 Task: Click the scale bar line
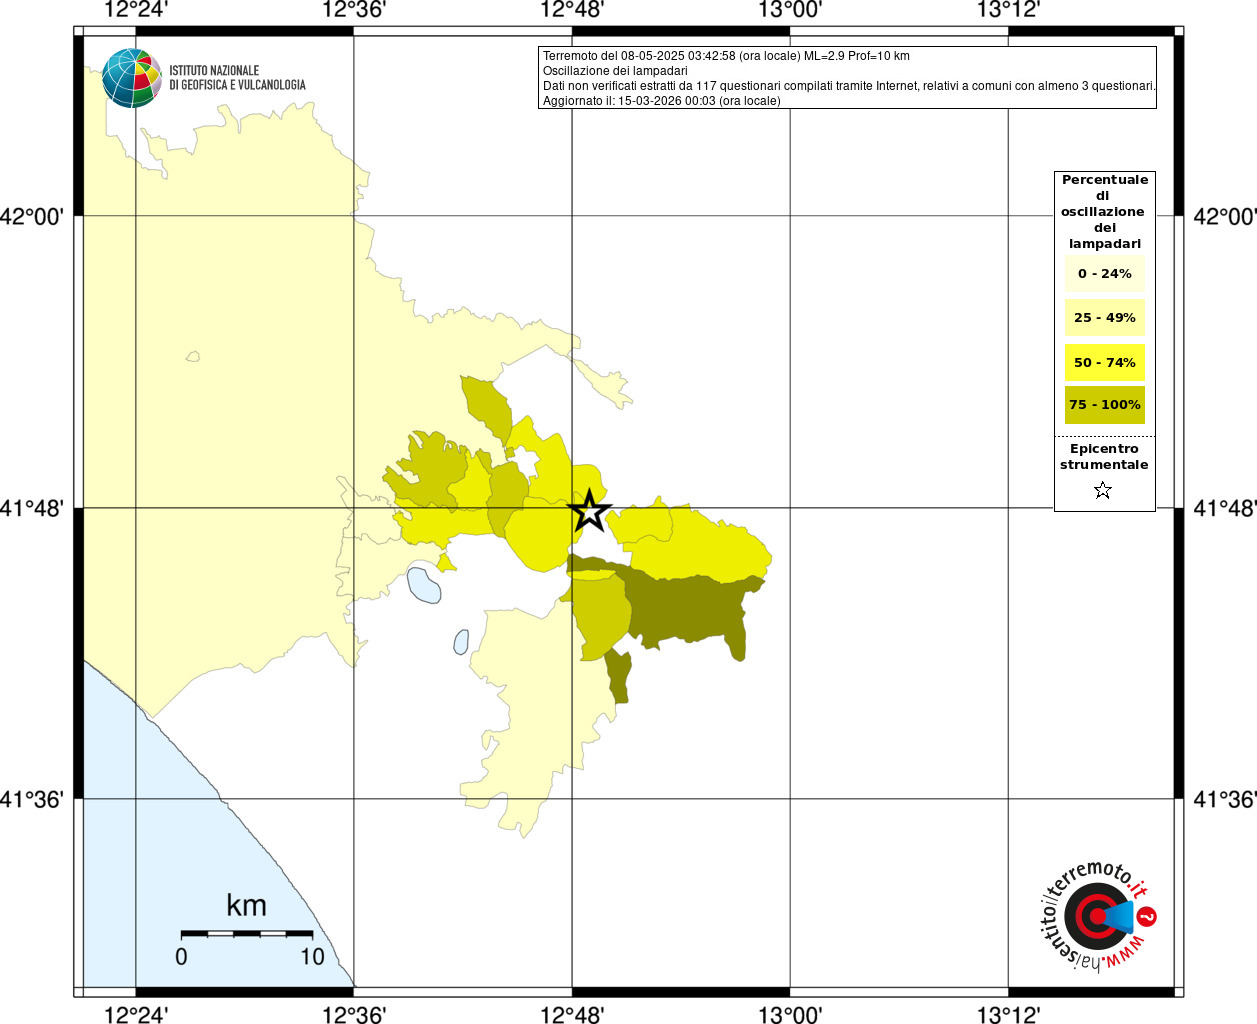[x=247, y=934]
